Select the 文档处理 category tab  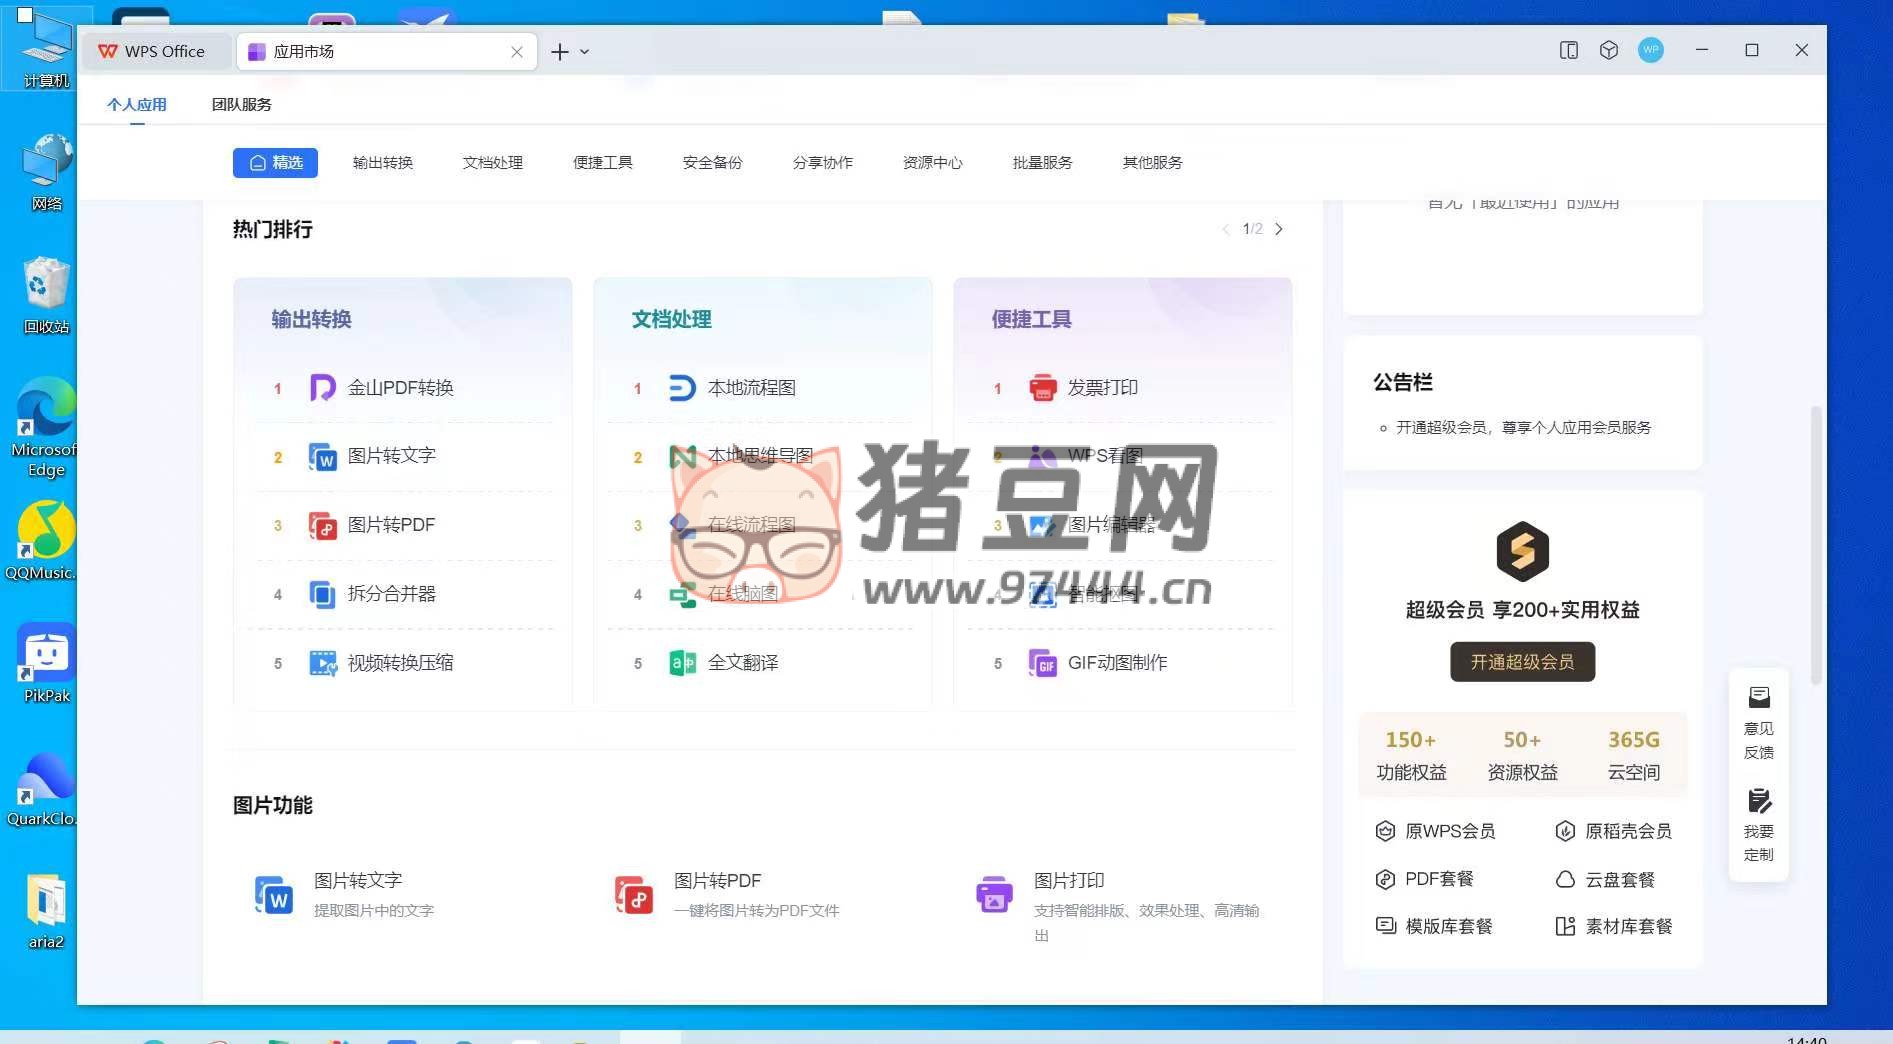(x=492, y=163)
